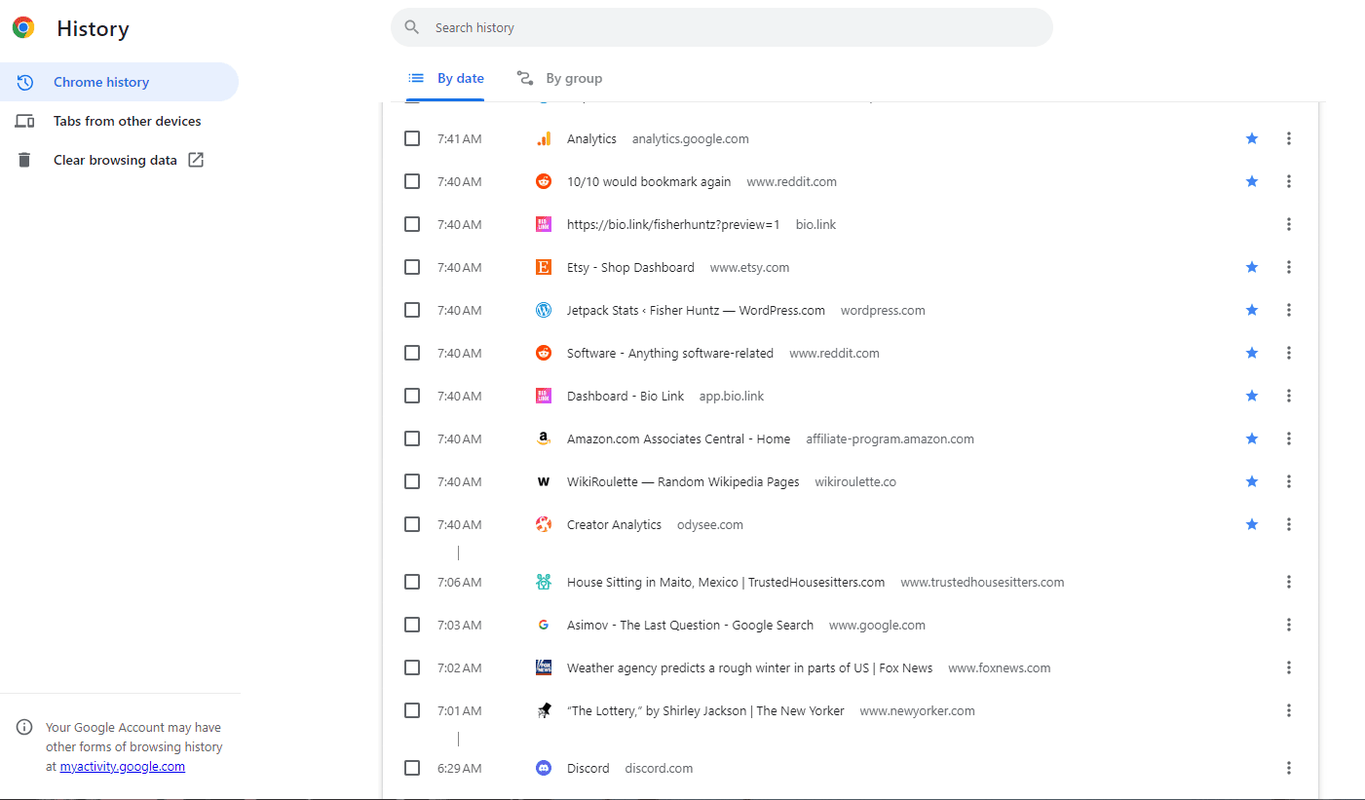This screenshot has height=800, width=1365.
Task: Click the Etsy favicon in history list
Action: [x=544, y=267]
